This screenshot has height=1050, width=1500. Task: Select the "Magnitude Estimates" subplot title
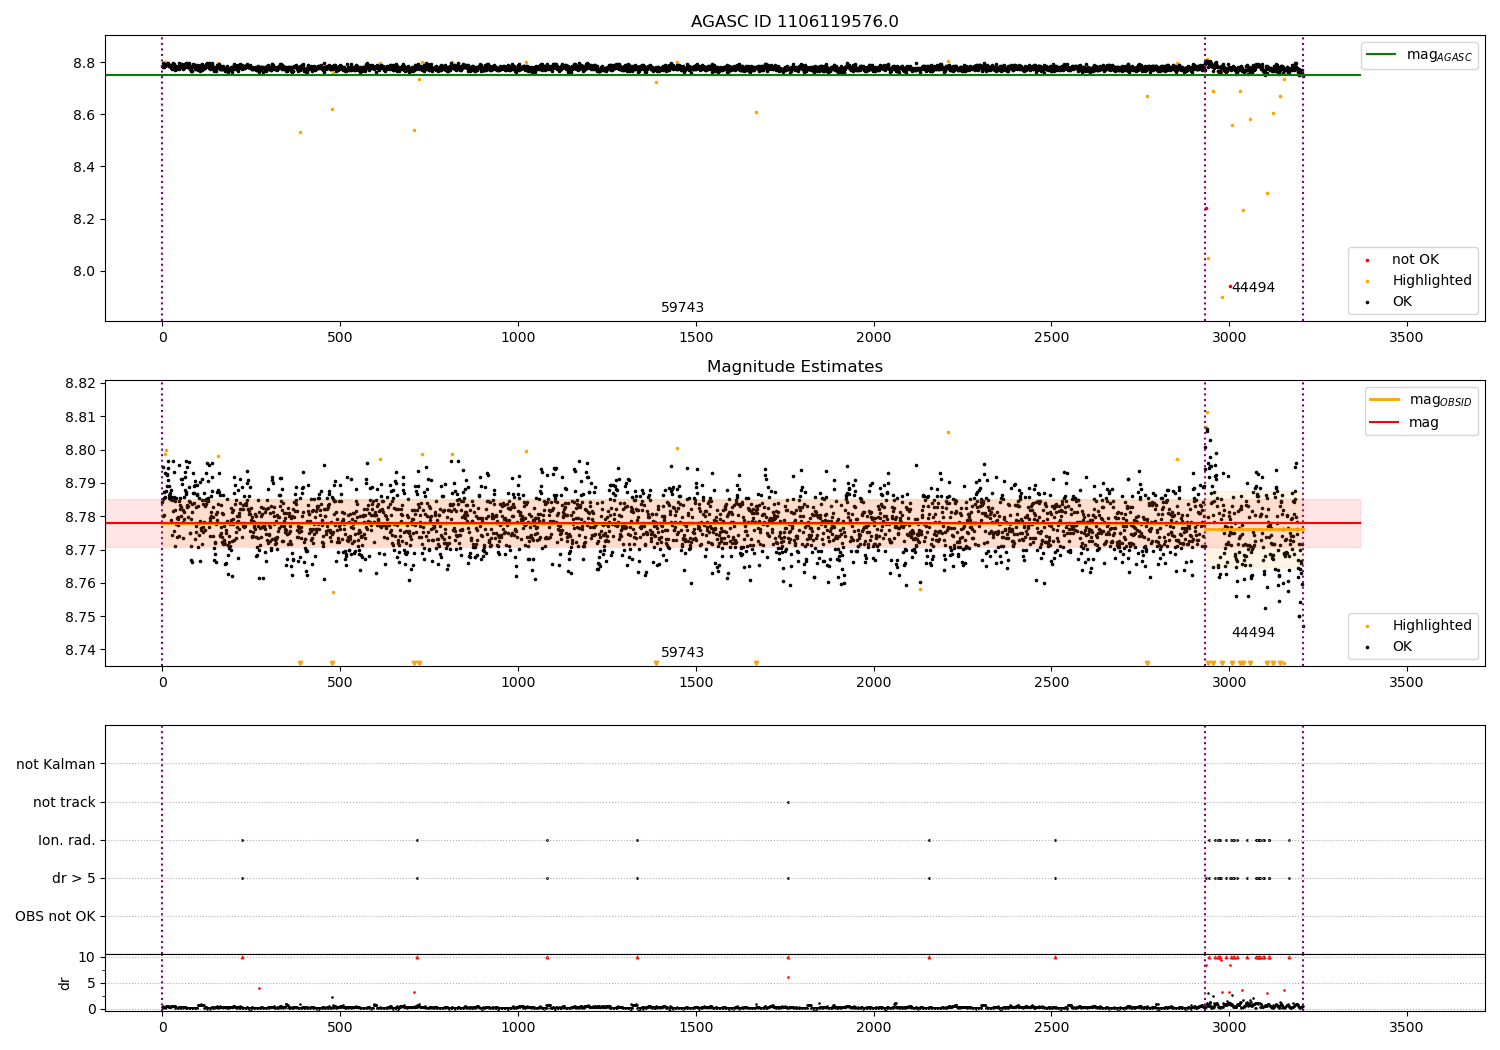[794, 367]
